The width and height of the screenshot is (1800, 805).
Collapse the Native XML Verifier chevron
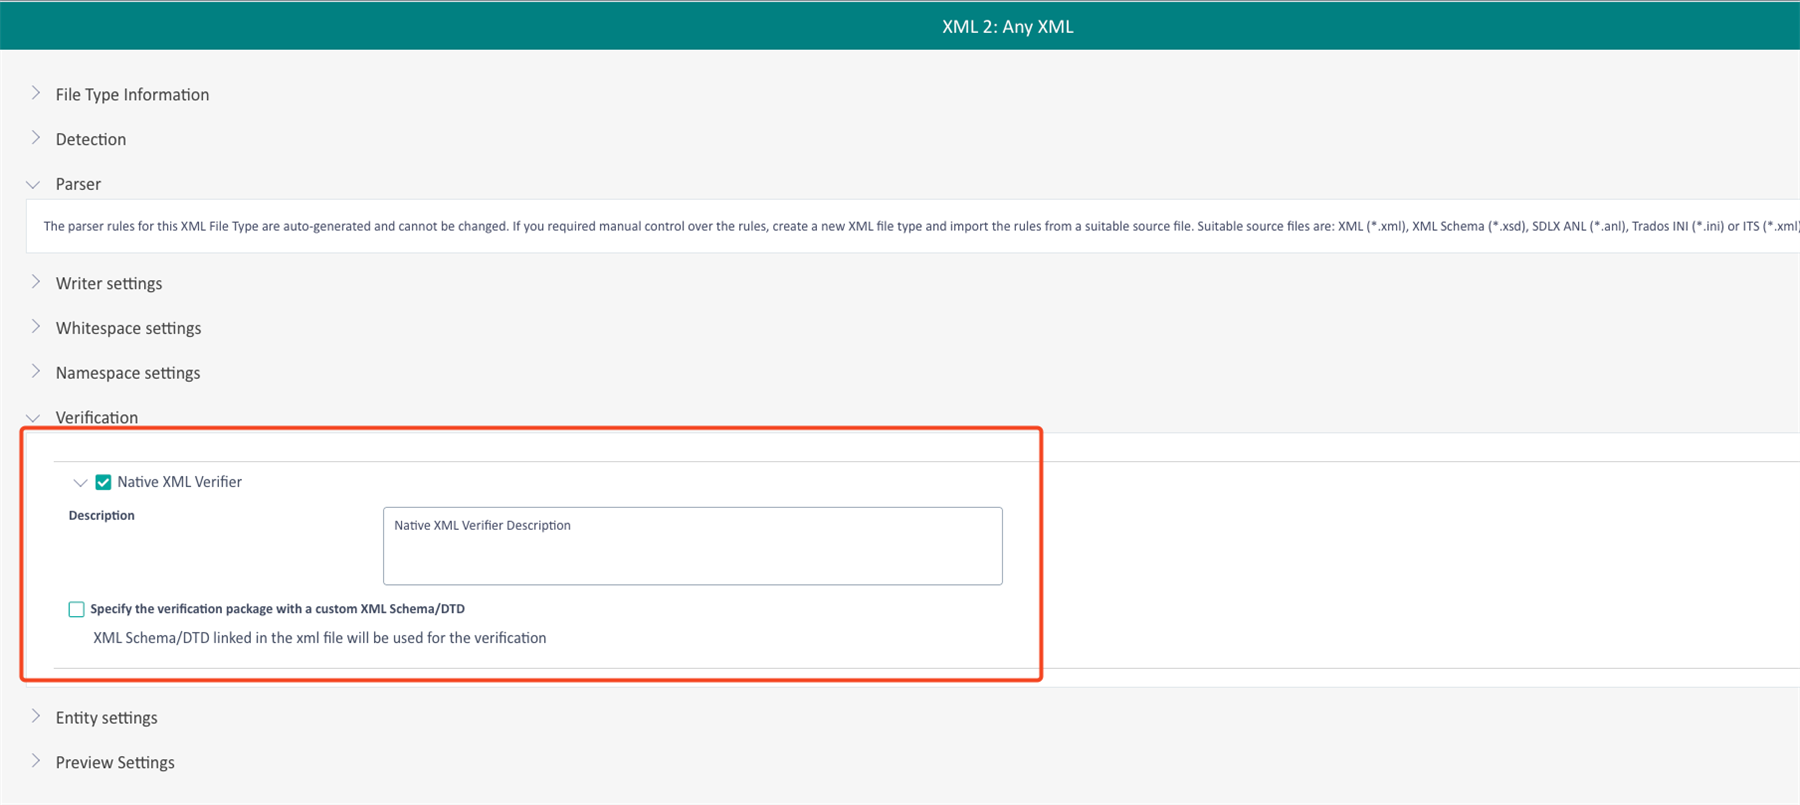pos(80,483)
